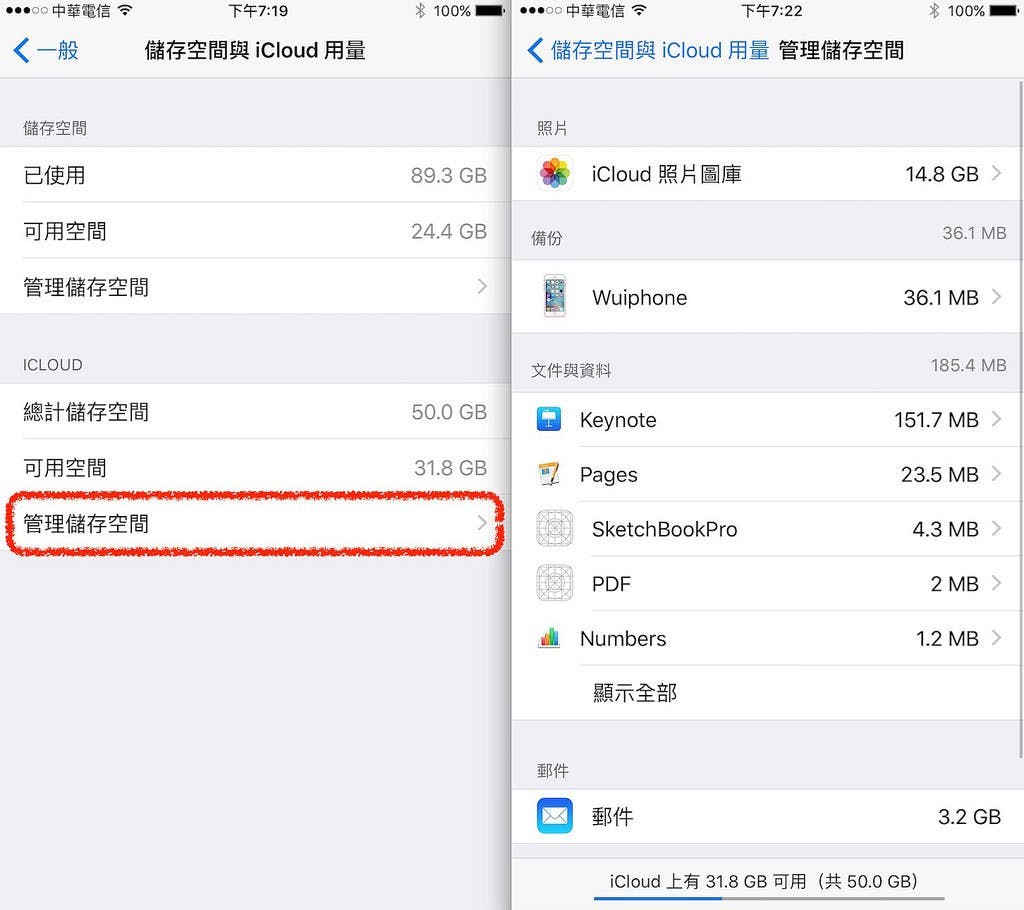
Task: Tap 顯示全部 to show all documents
Action: pos(635,692)
